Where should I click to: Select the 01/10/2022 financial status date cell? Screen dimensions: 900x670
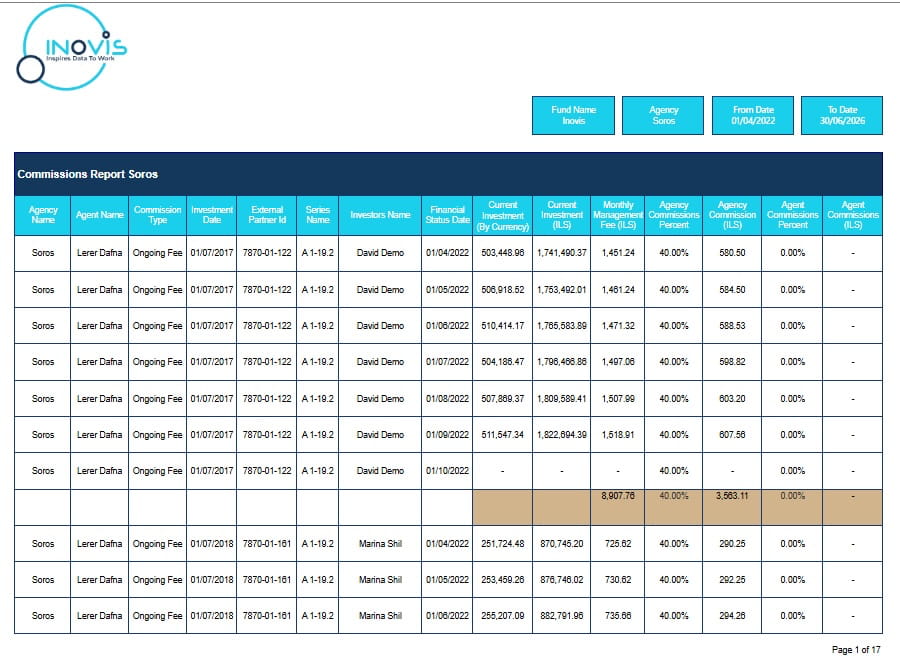(447, 471)
